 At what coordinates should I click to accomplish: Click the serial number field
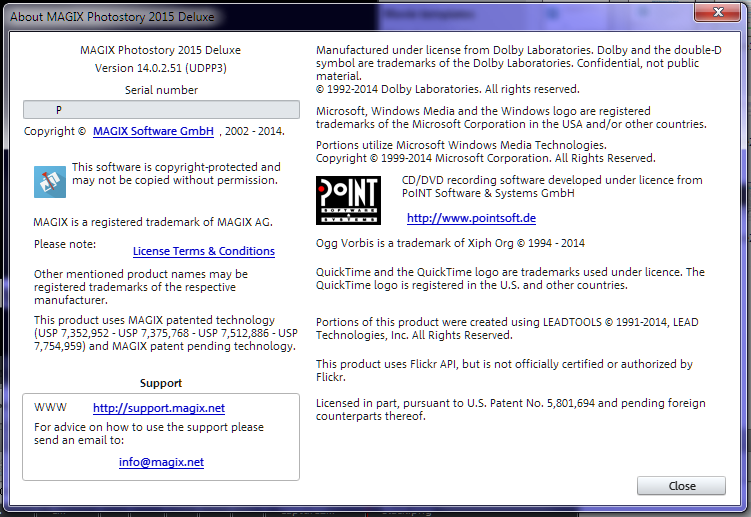pyautogui.click(x=161, y=110)
